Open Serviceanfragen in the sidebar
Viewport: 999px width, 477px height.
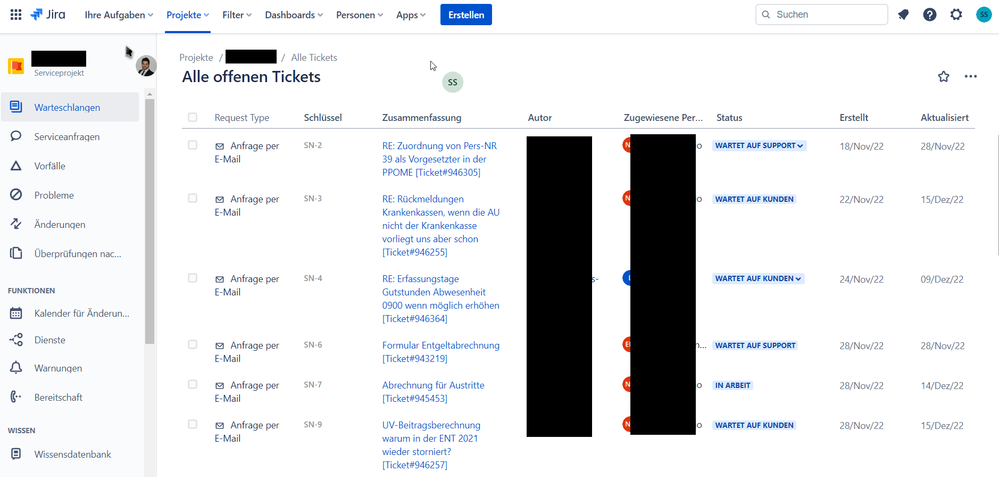tap(69, 136)
